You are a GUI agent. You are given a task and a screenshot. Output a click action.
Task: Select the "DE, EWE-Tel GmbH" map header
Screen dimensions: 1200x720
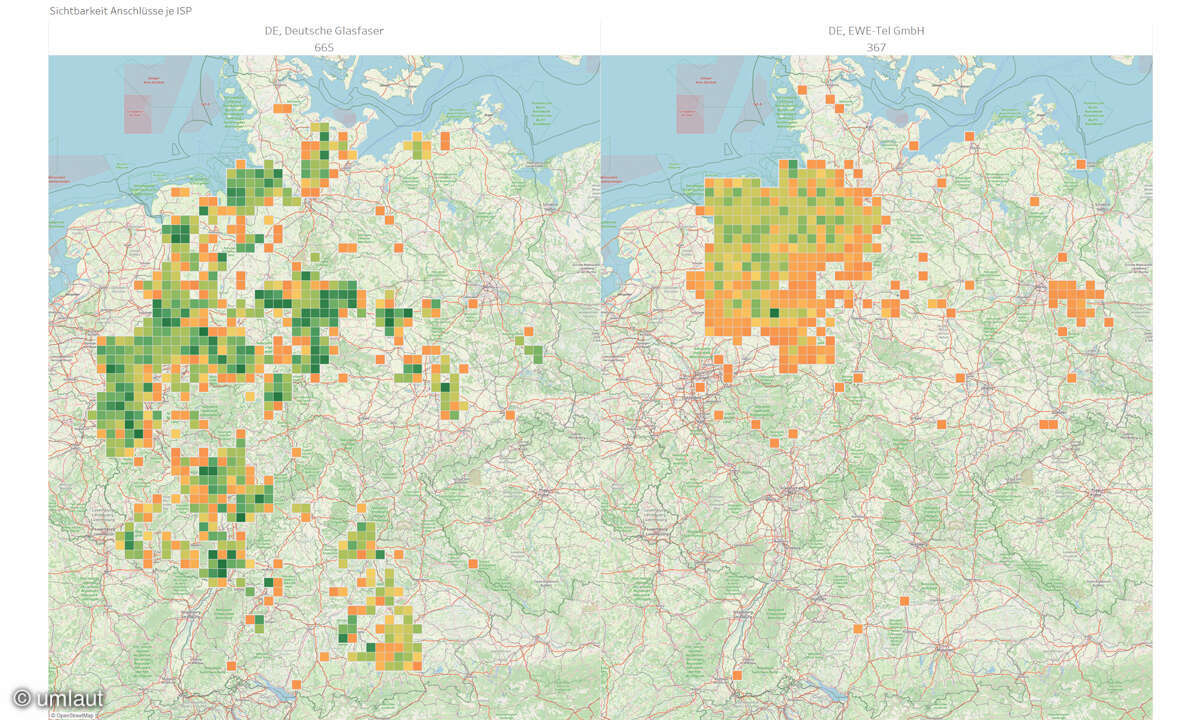coord(876,31)
